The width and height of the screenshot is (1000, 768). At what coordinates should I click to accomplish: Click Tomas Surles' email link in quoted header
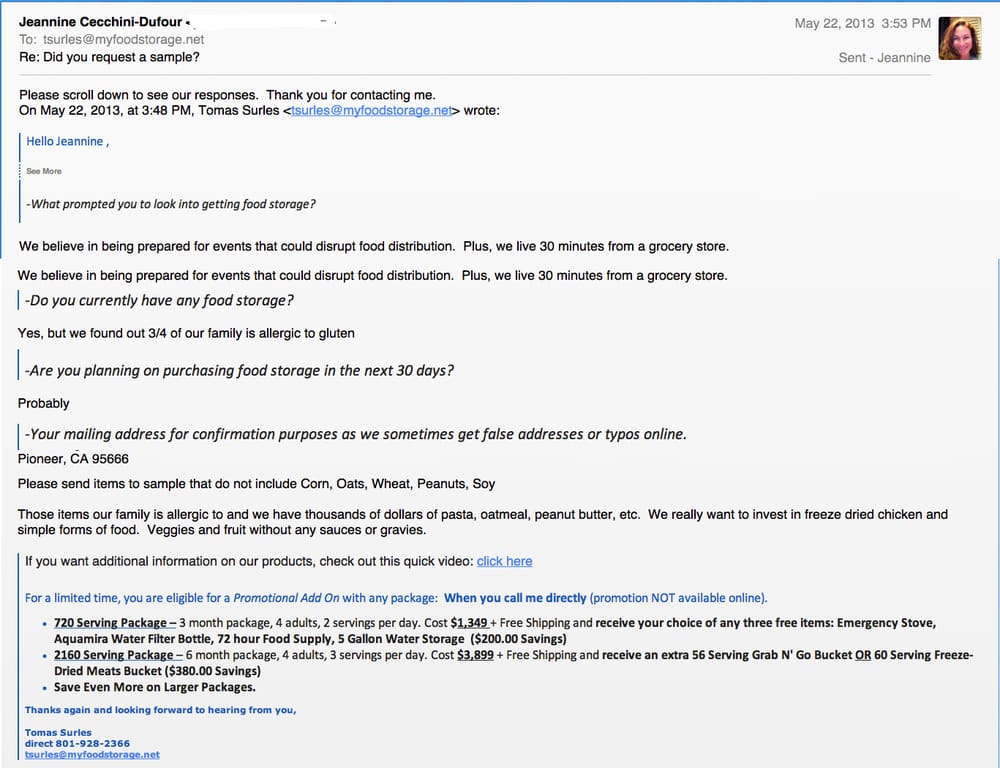pyautogui.click(x=371, y=111)
